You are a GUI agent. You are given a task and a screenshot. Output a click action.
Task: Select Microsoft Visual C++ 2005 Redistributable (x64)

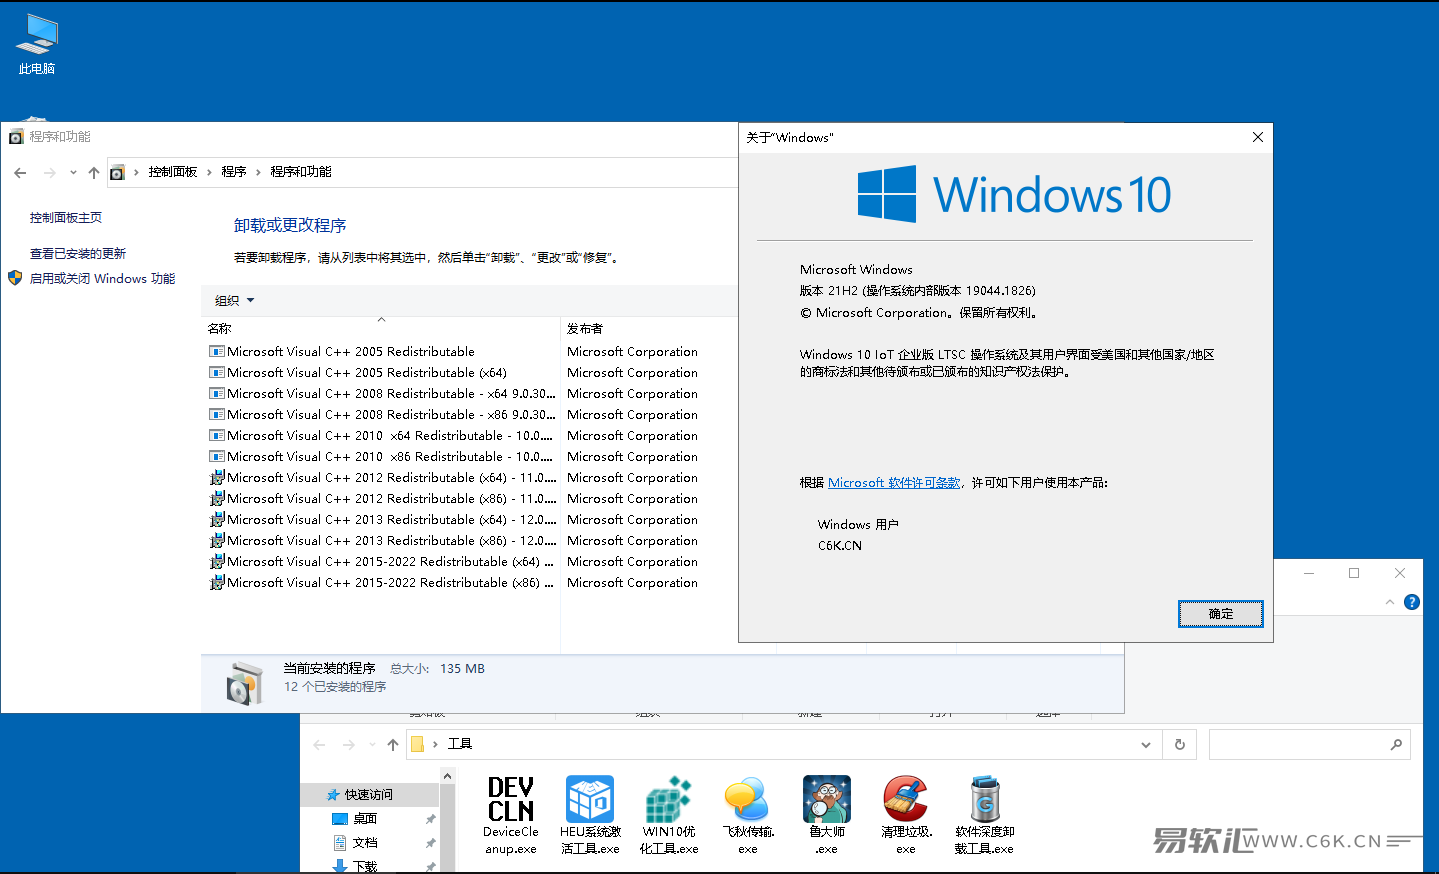click(366, 373)
